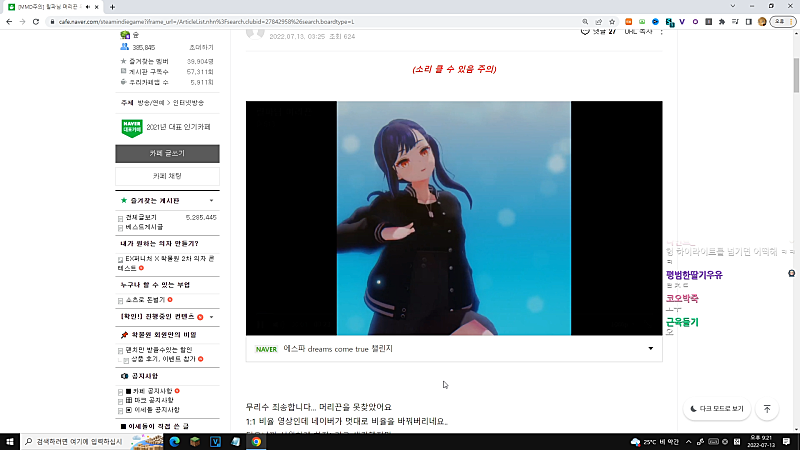This screenshot has height=450, width=800.
Task: Open a new browser tab
Action: [x=112, y=7]
